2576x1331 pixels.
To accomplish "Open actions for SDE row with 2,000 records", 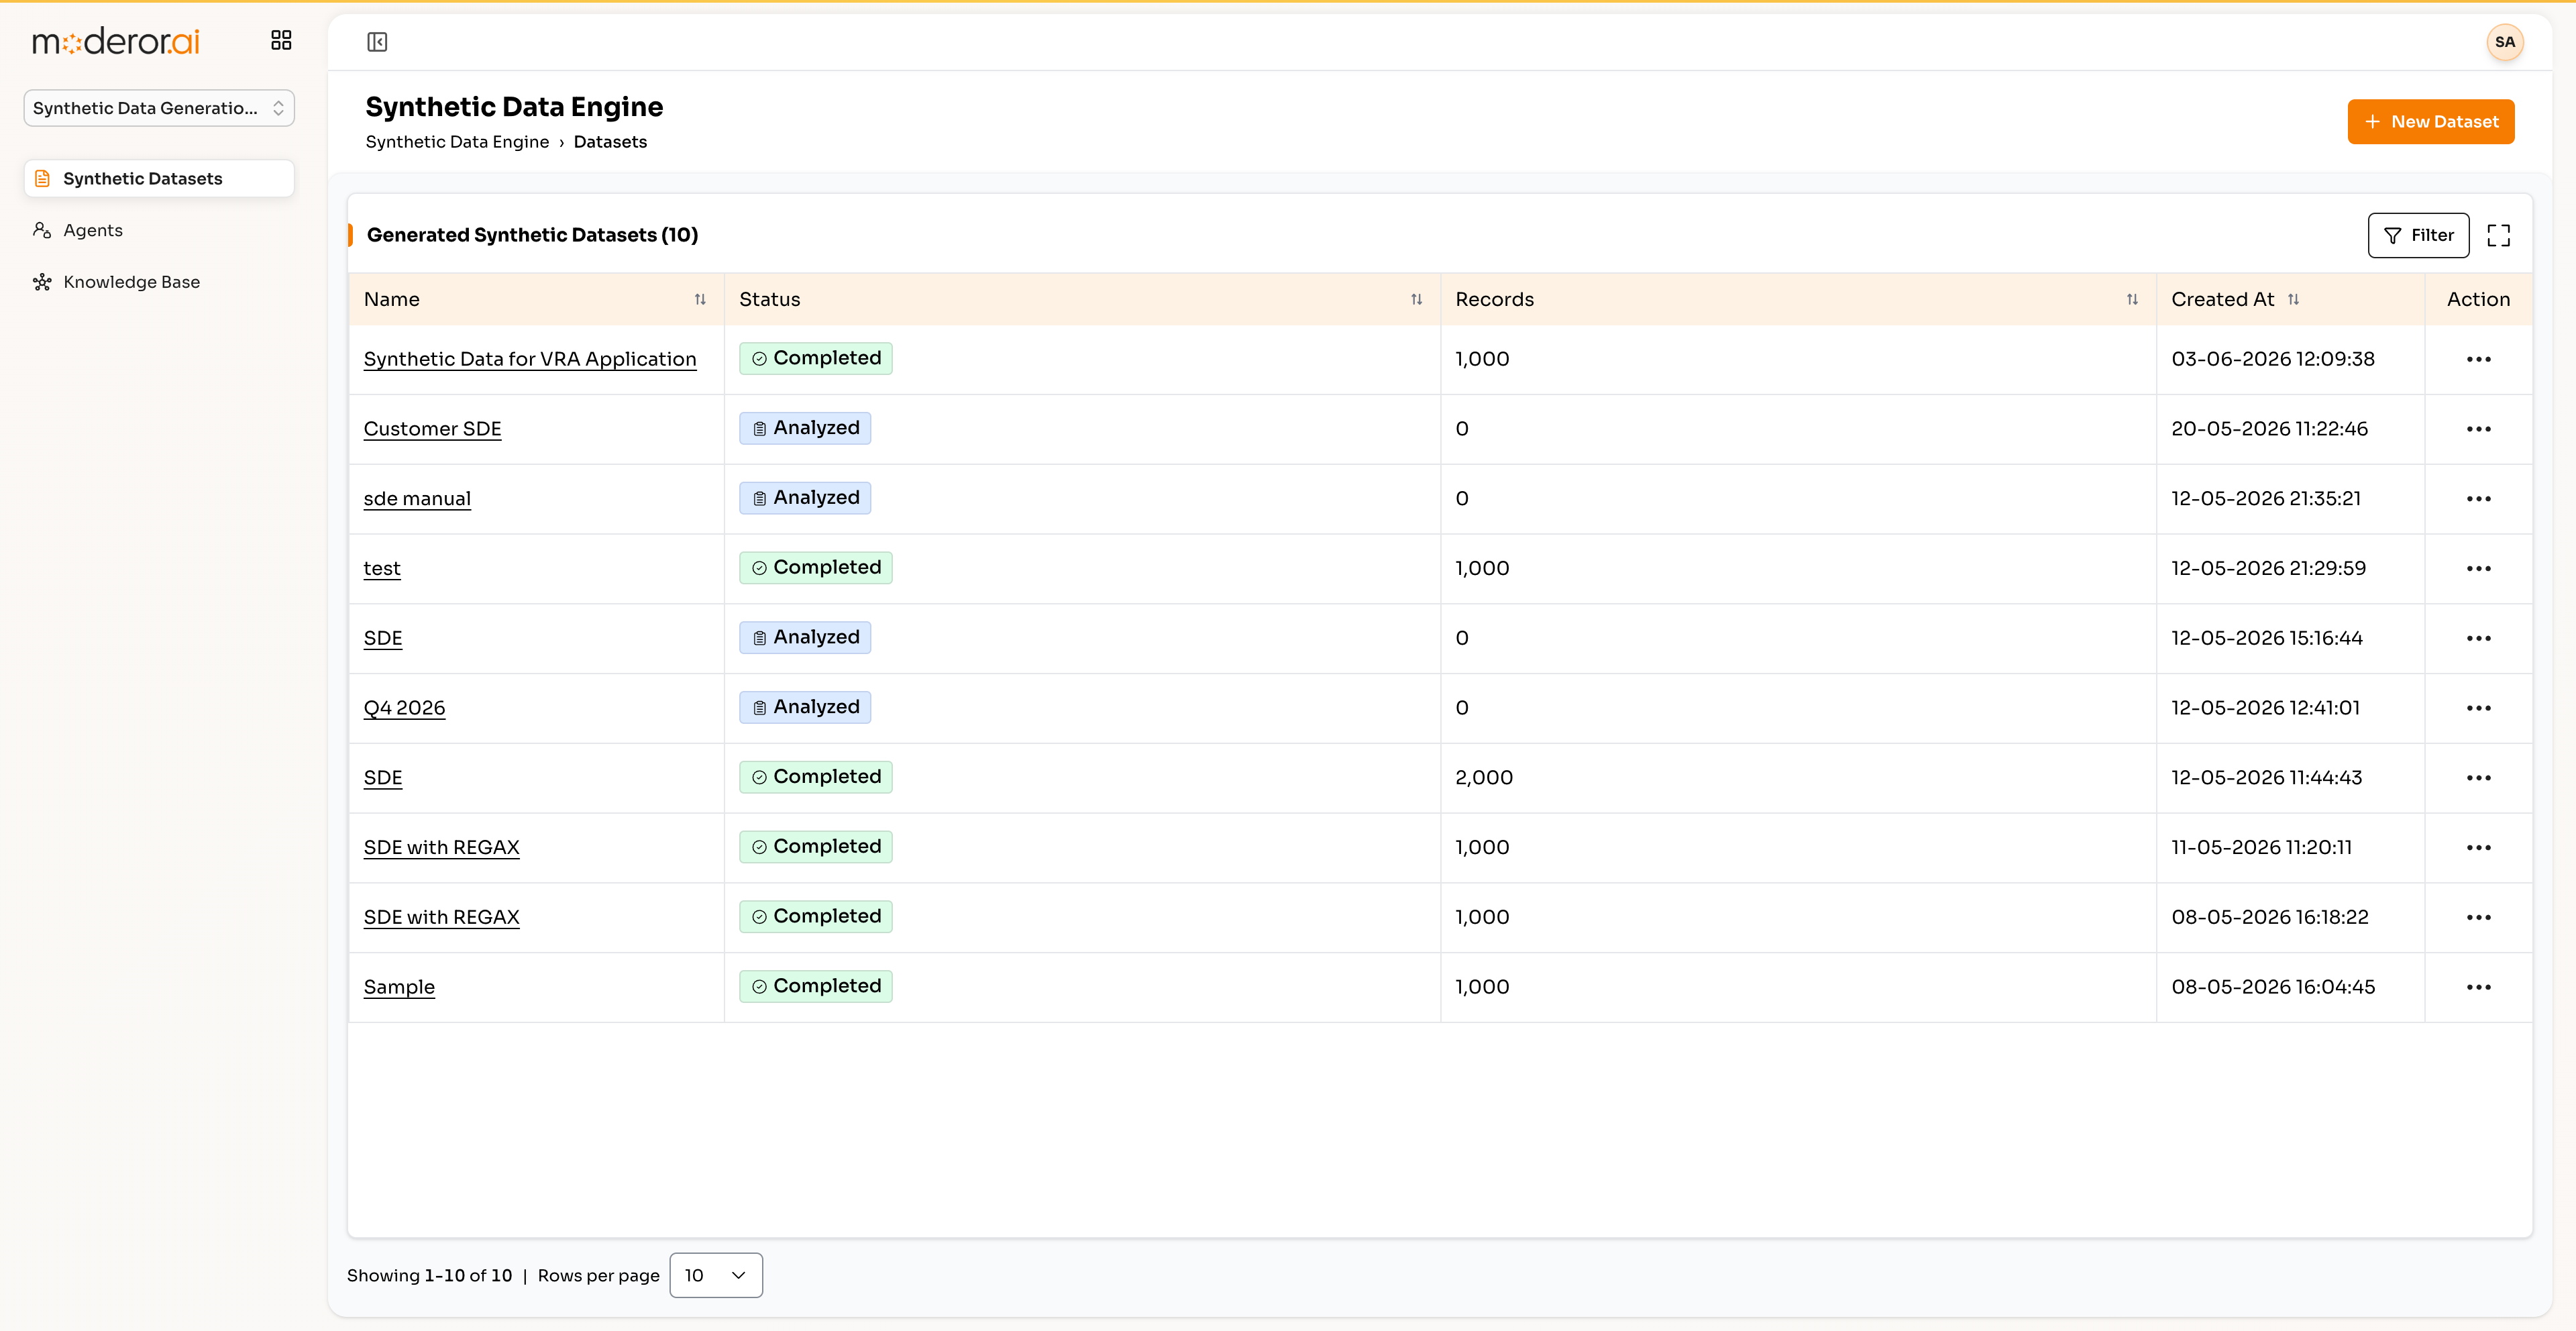I will pos(2478,778).
